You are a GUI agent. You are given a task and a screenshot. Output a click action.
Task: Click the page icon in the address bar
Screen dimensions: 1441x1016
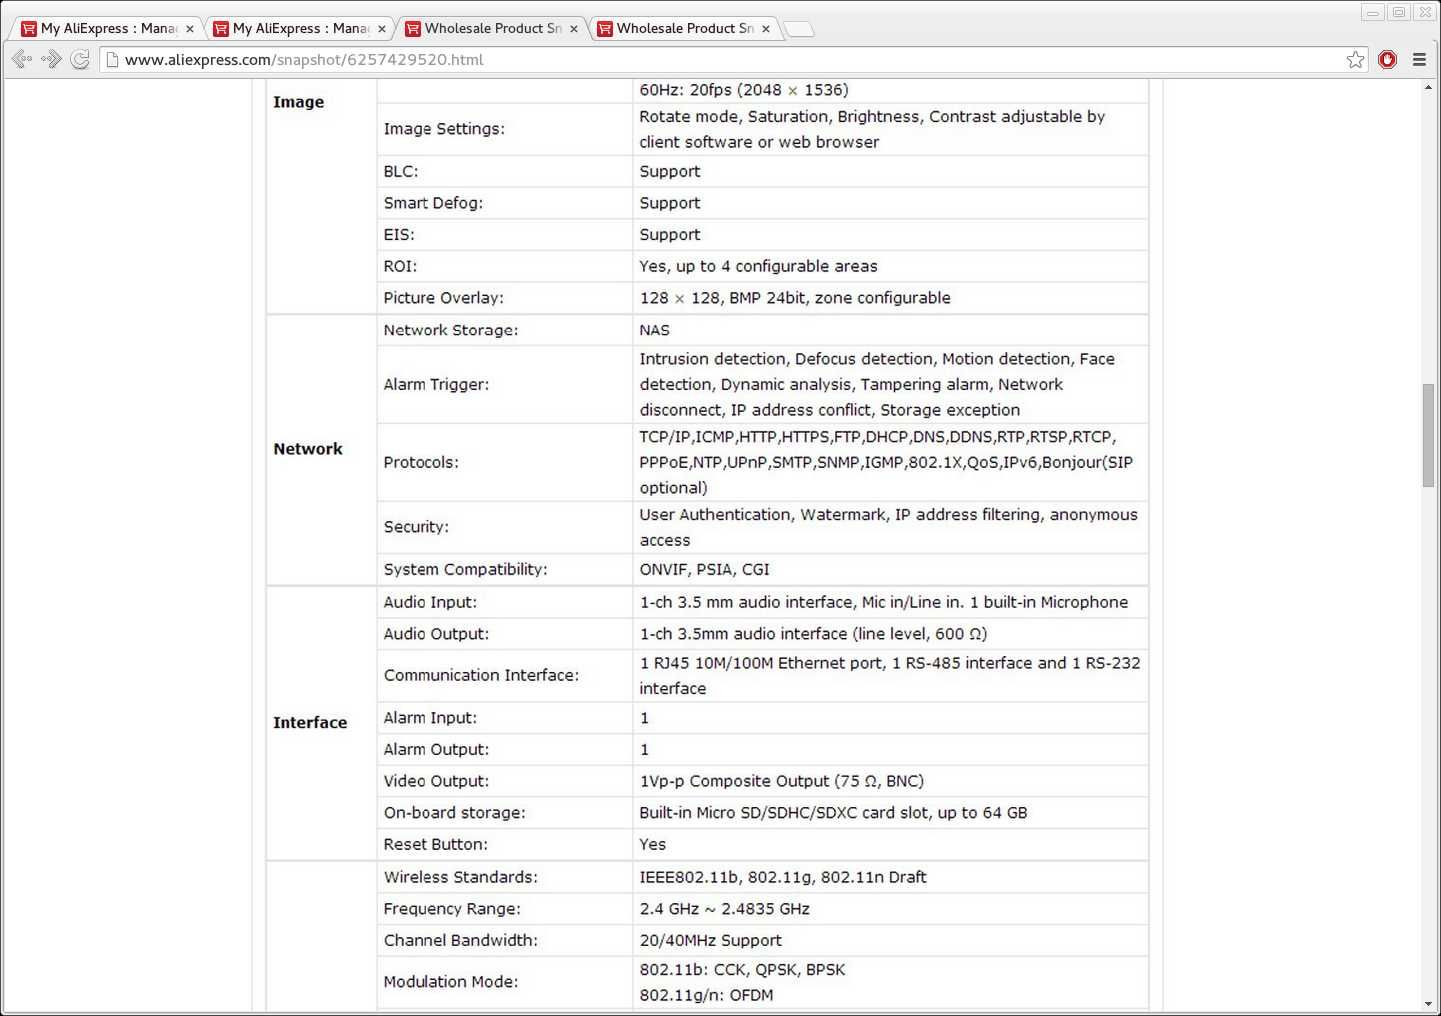tap(113, 60)
